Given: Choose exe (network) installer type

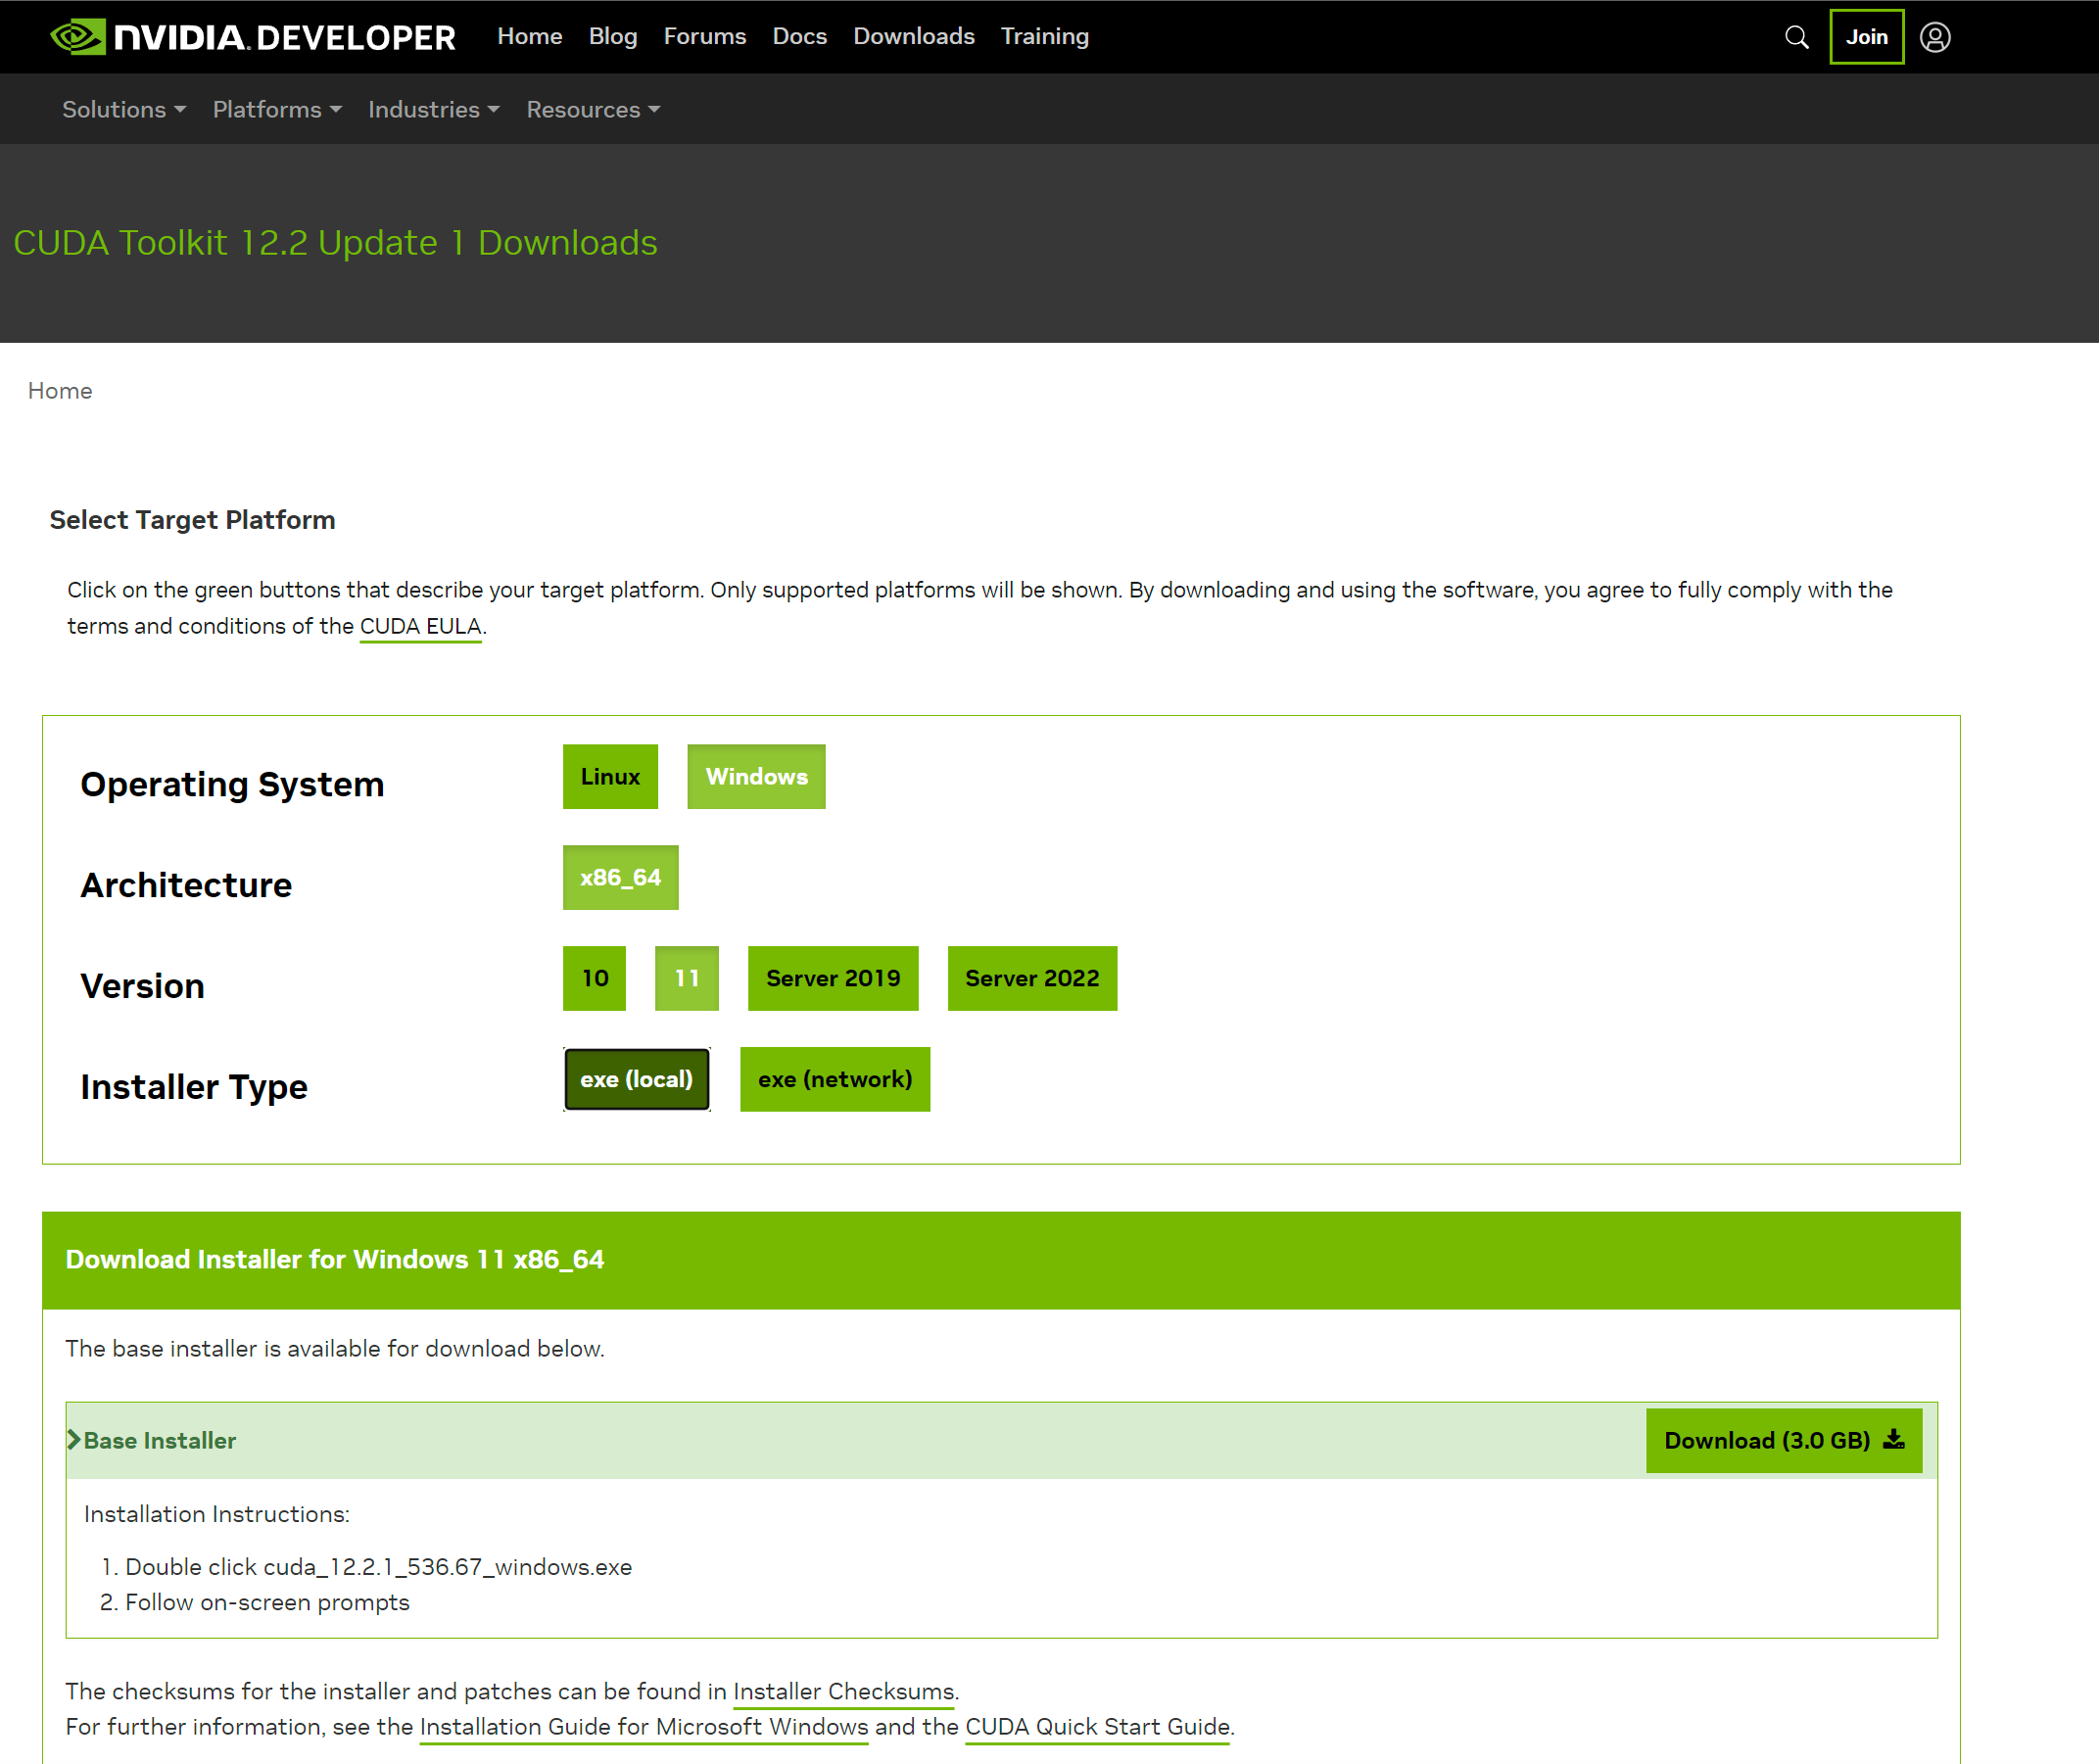Looking at the screenshot, I should click(835, 1080).
